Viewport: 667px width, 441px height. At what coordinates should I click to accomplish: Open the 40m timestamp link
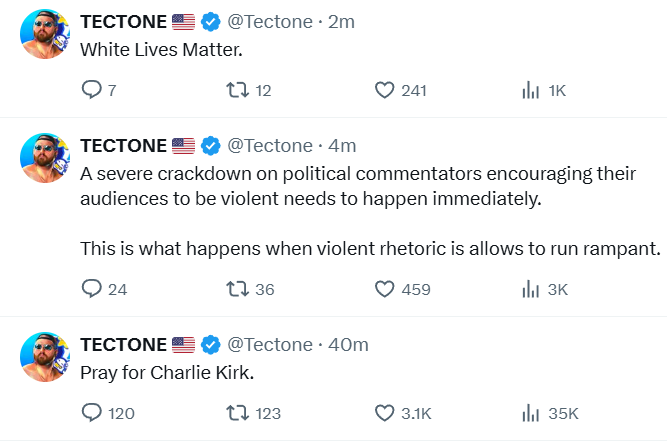click(348, 344)
